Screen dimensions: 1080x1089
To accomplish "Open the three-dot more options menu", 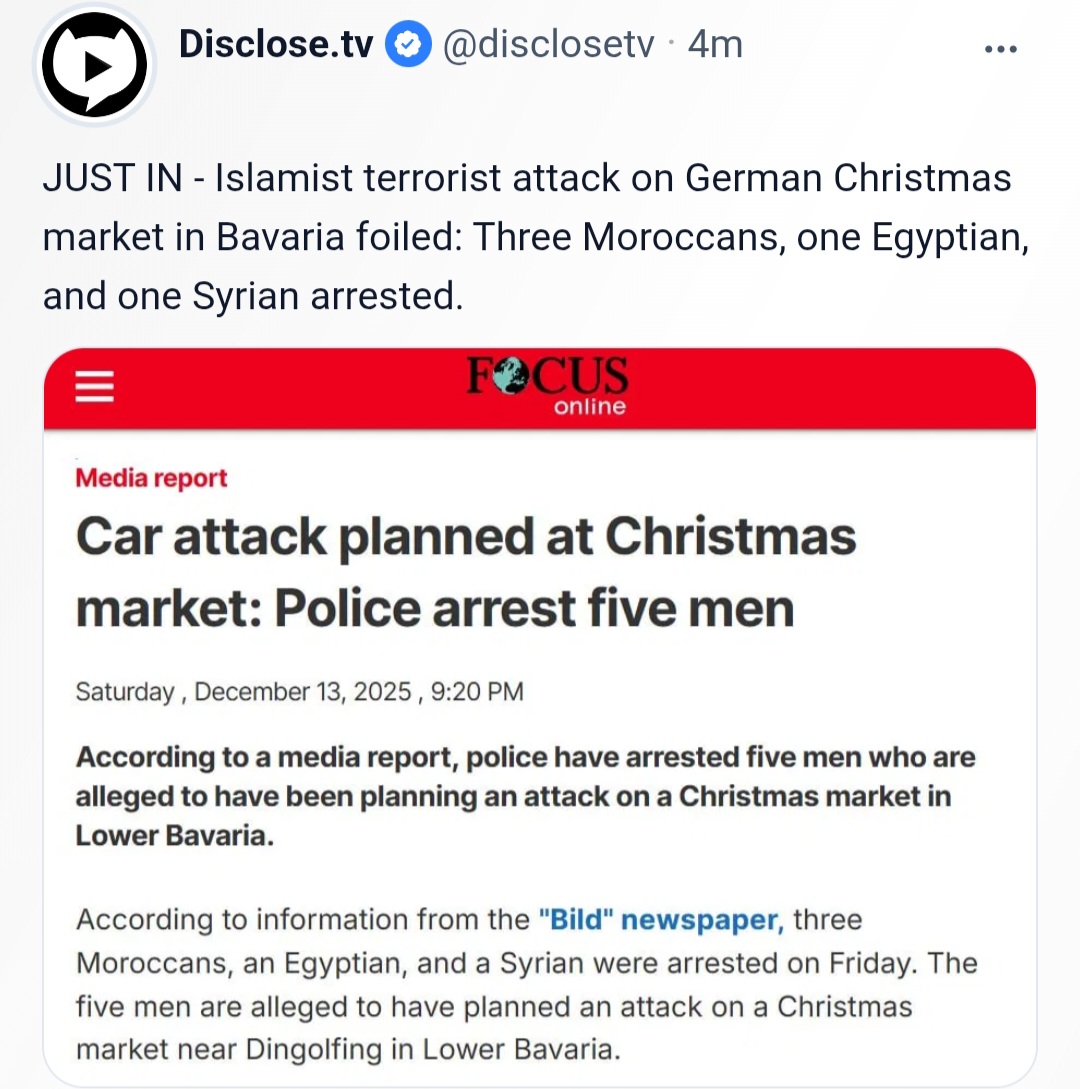I will pyautogui.click(x=1000, y=49).
